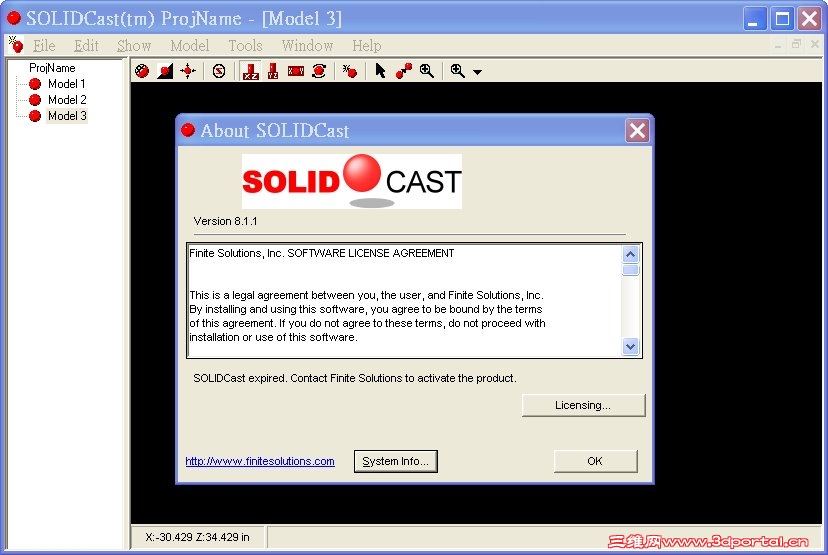The width and height of the screenshot is (828, 555).
Task: Click the red ball icon in About title bar
Action: click(x=187, y=130)
